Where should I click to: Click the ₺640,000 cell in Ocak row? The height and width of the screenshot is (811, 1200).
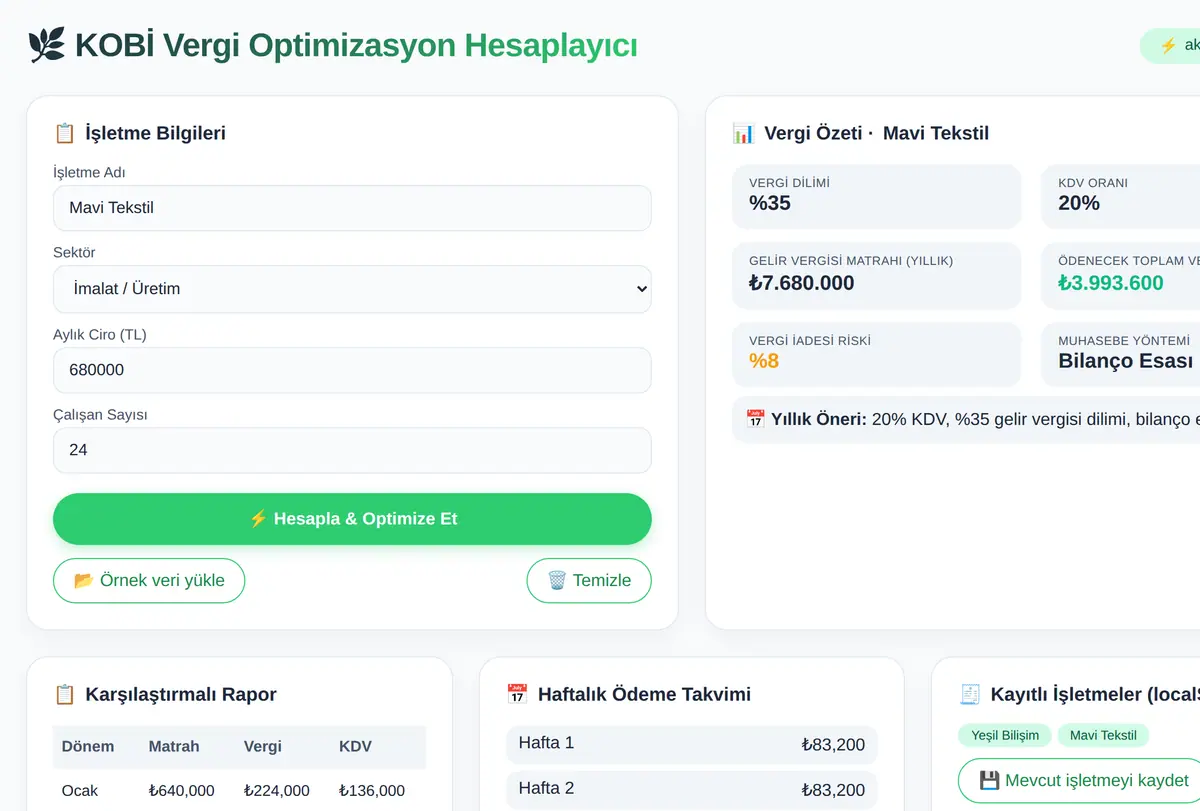coord(182,791)
